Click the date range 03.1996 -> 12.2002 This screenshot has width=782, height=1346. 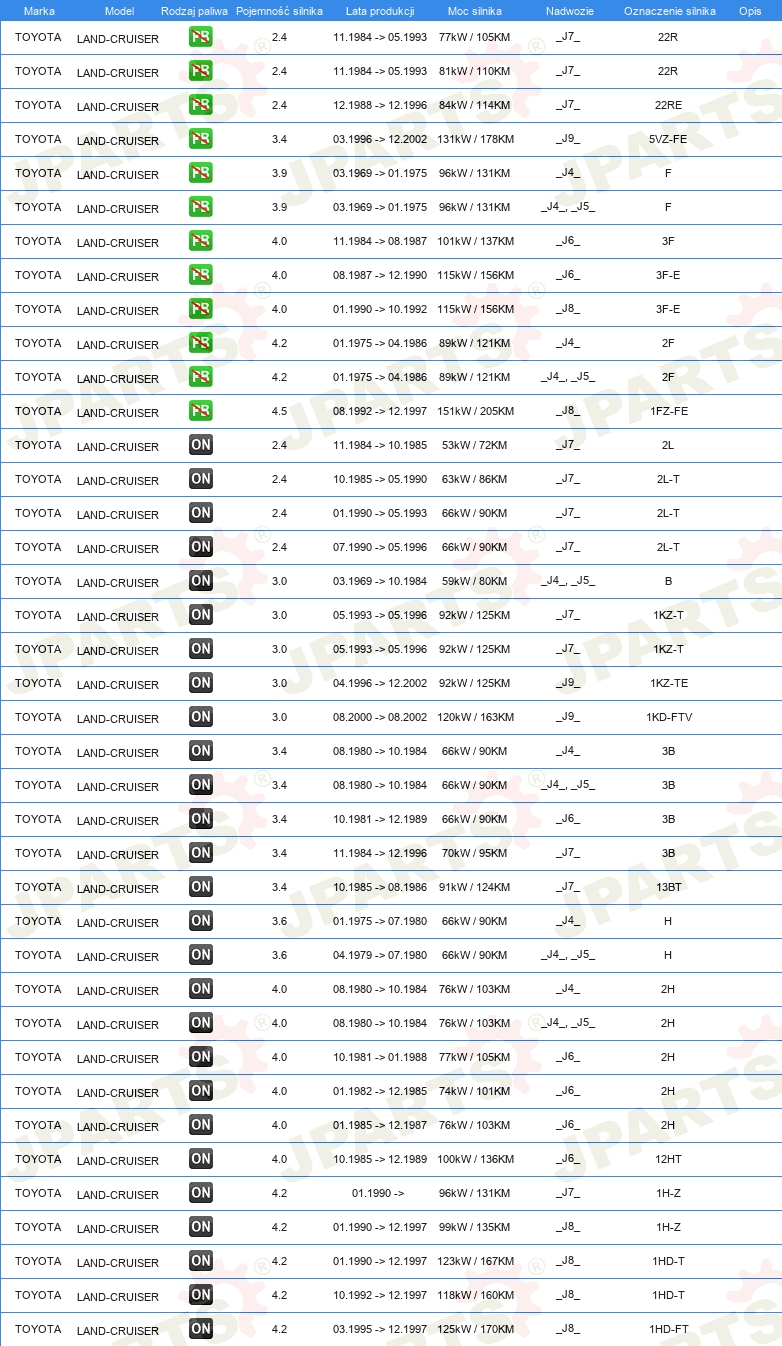pos(380,139)
